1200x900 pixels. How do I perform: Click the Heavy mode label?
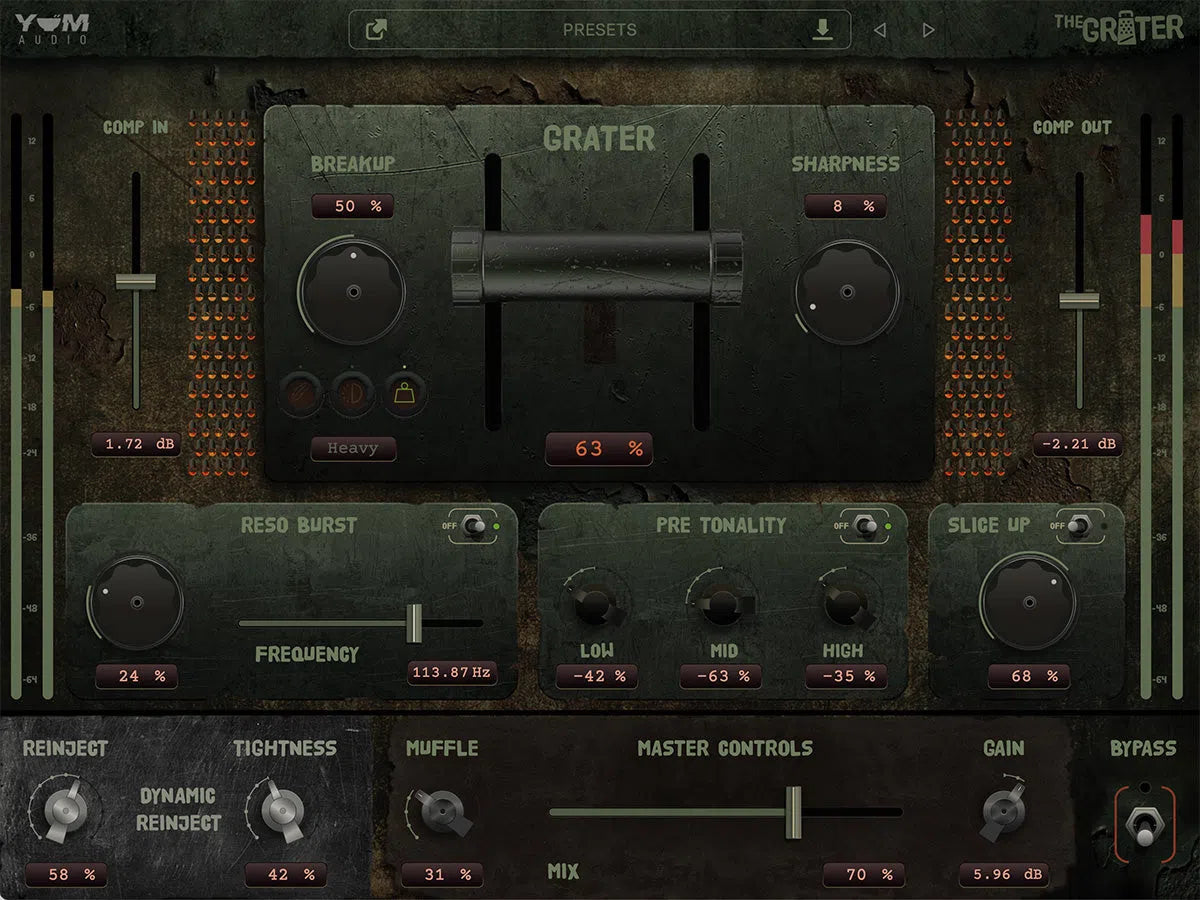(x=354, y=449)
